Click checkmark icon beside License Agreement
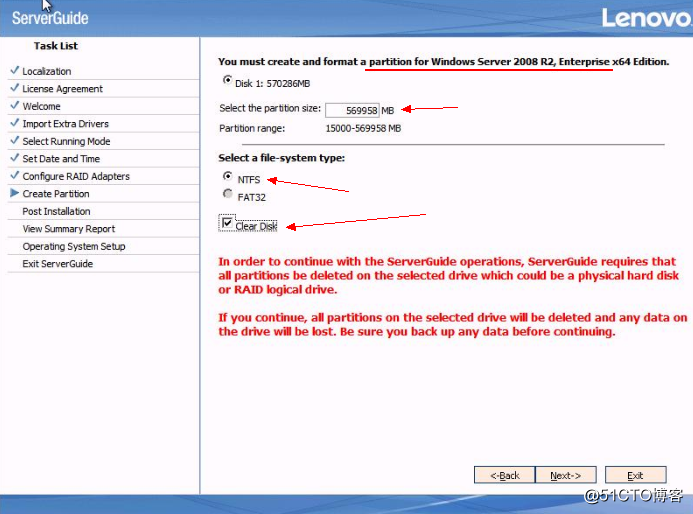 15,88
